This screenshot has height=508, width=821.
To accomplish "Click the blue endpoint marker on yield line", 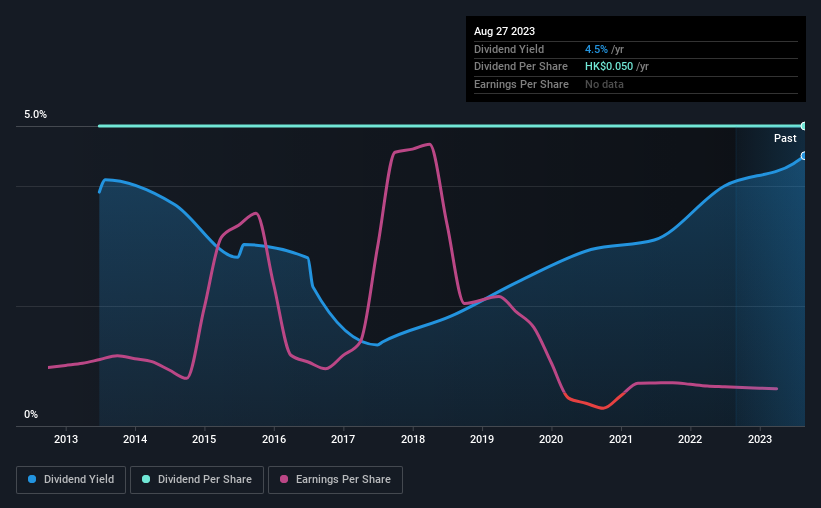I will click(803, 156).
